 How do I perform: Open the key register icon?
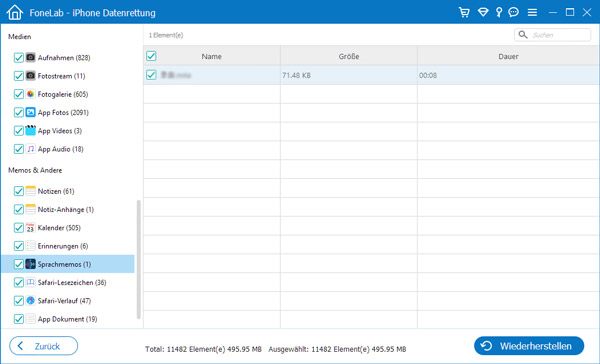(499, 12)
